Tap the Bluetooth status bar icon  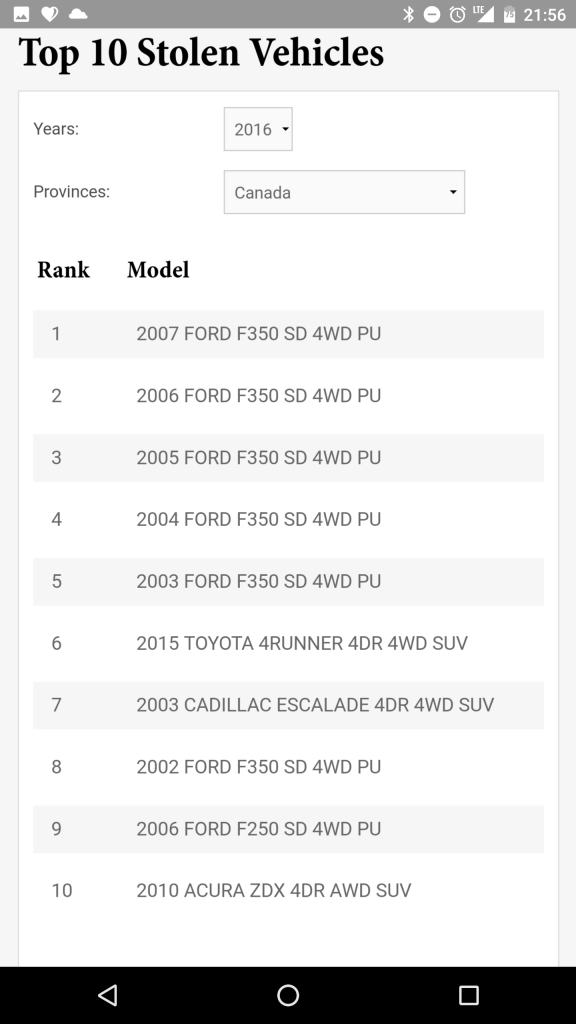pos(408,14)
